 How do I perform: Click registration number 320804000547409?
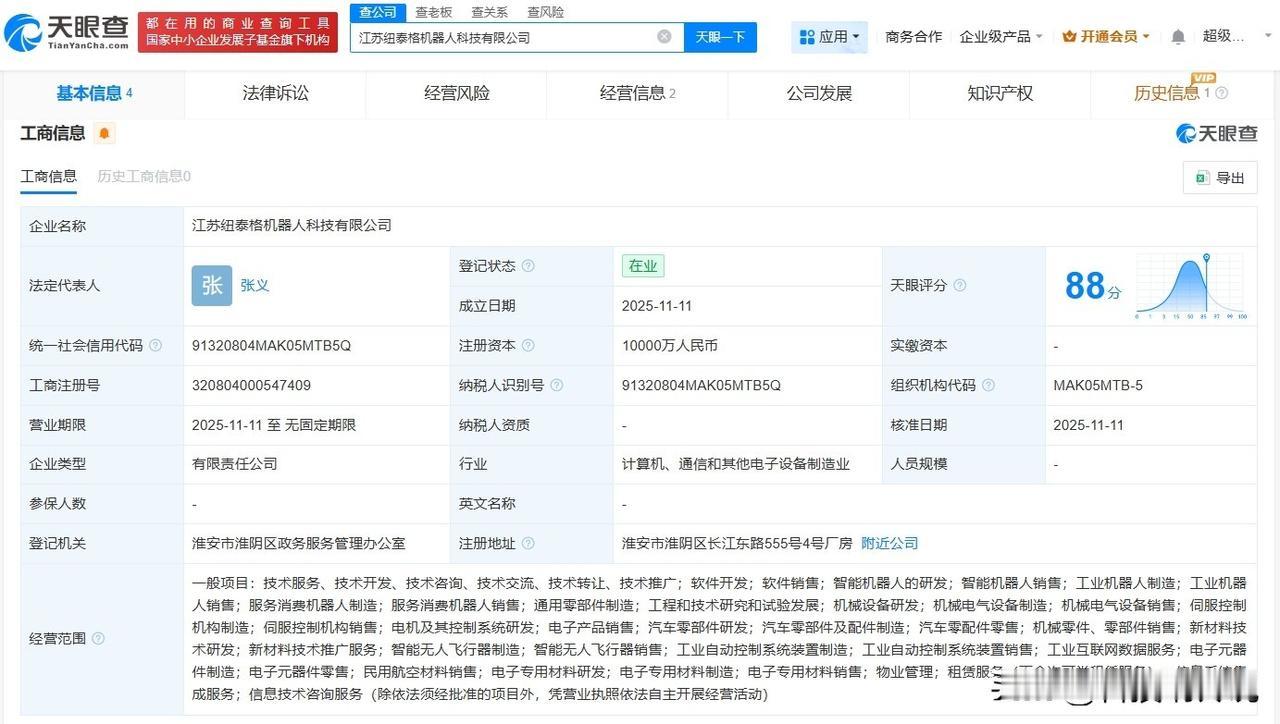[251, 385]
